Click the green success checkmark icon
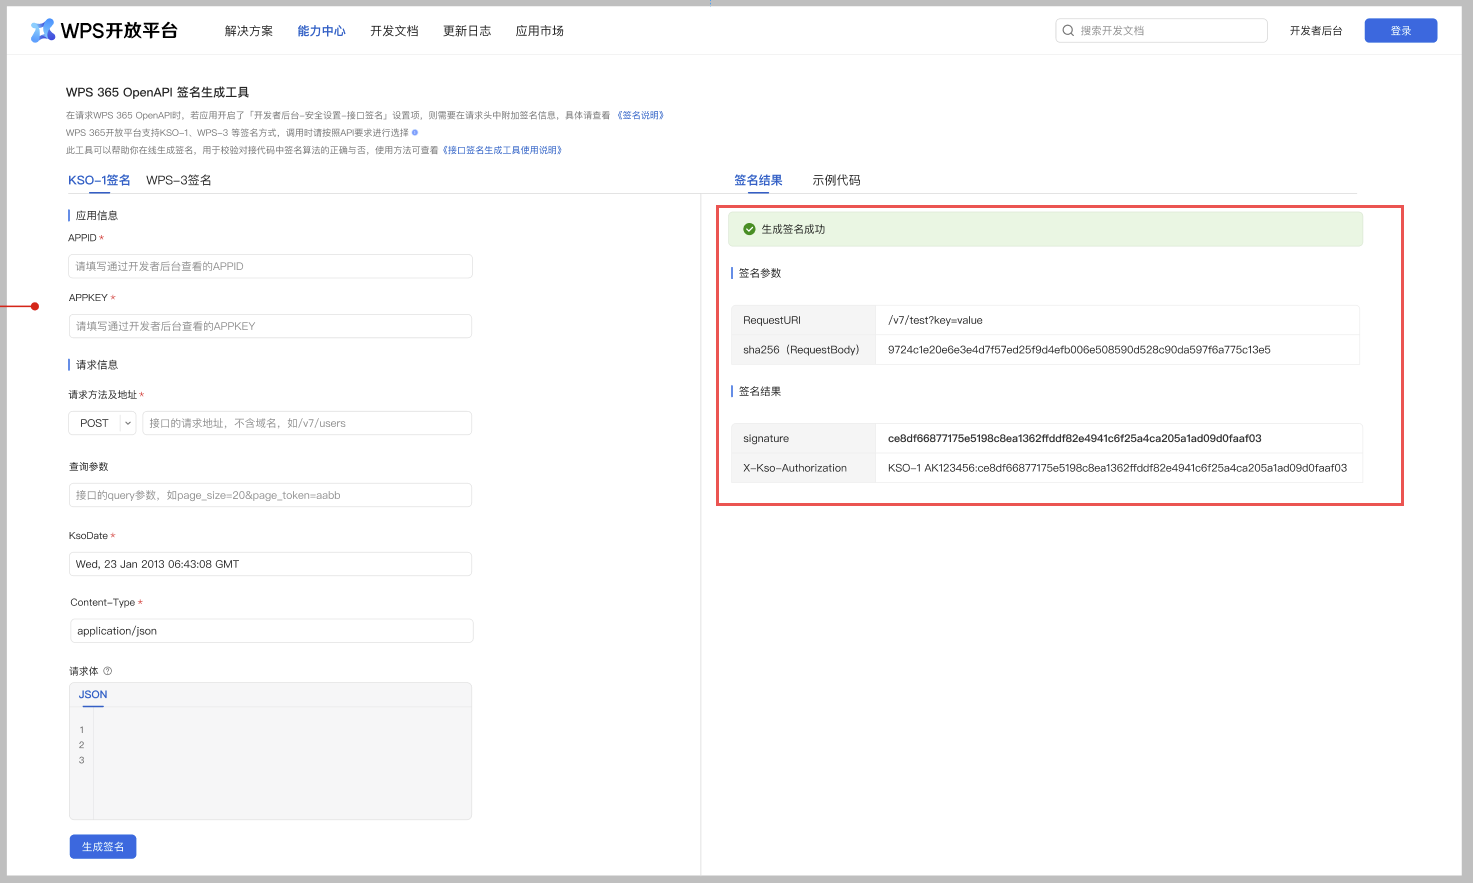The height and width of the screenshot is (883, 1473). [749, 229]
